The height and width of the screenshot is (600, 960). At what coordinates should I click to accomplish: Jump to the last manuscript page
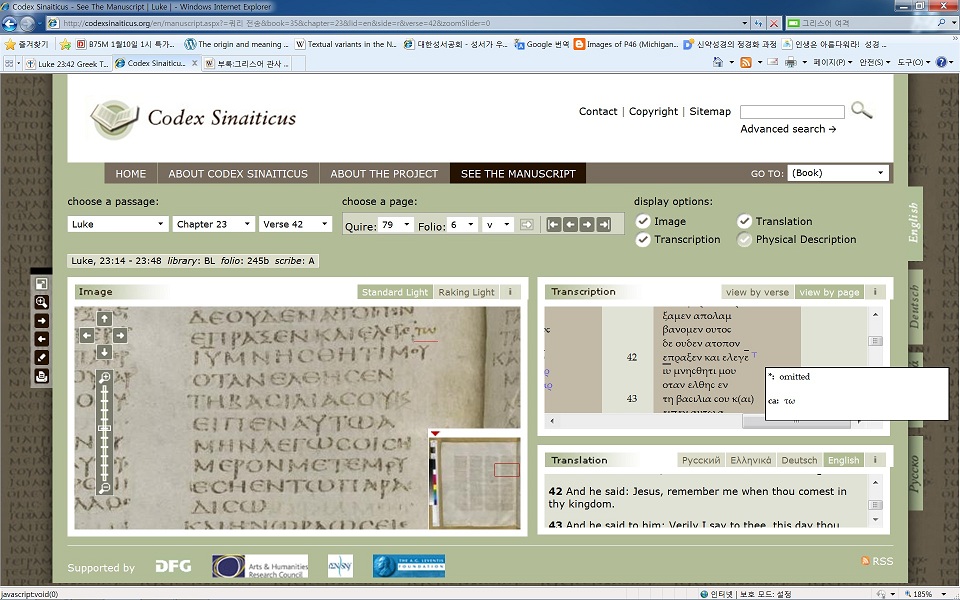(604, 225)
